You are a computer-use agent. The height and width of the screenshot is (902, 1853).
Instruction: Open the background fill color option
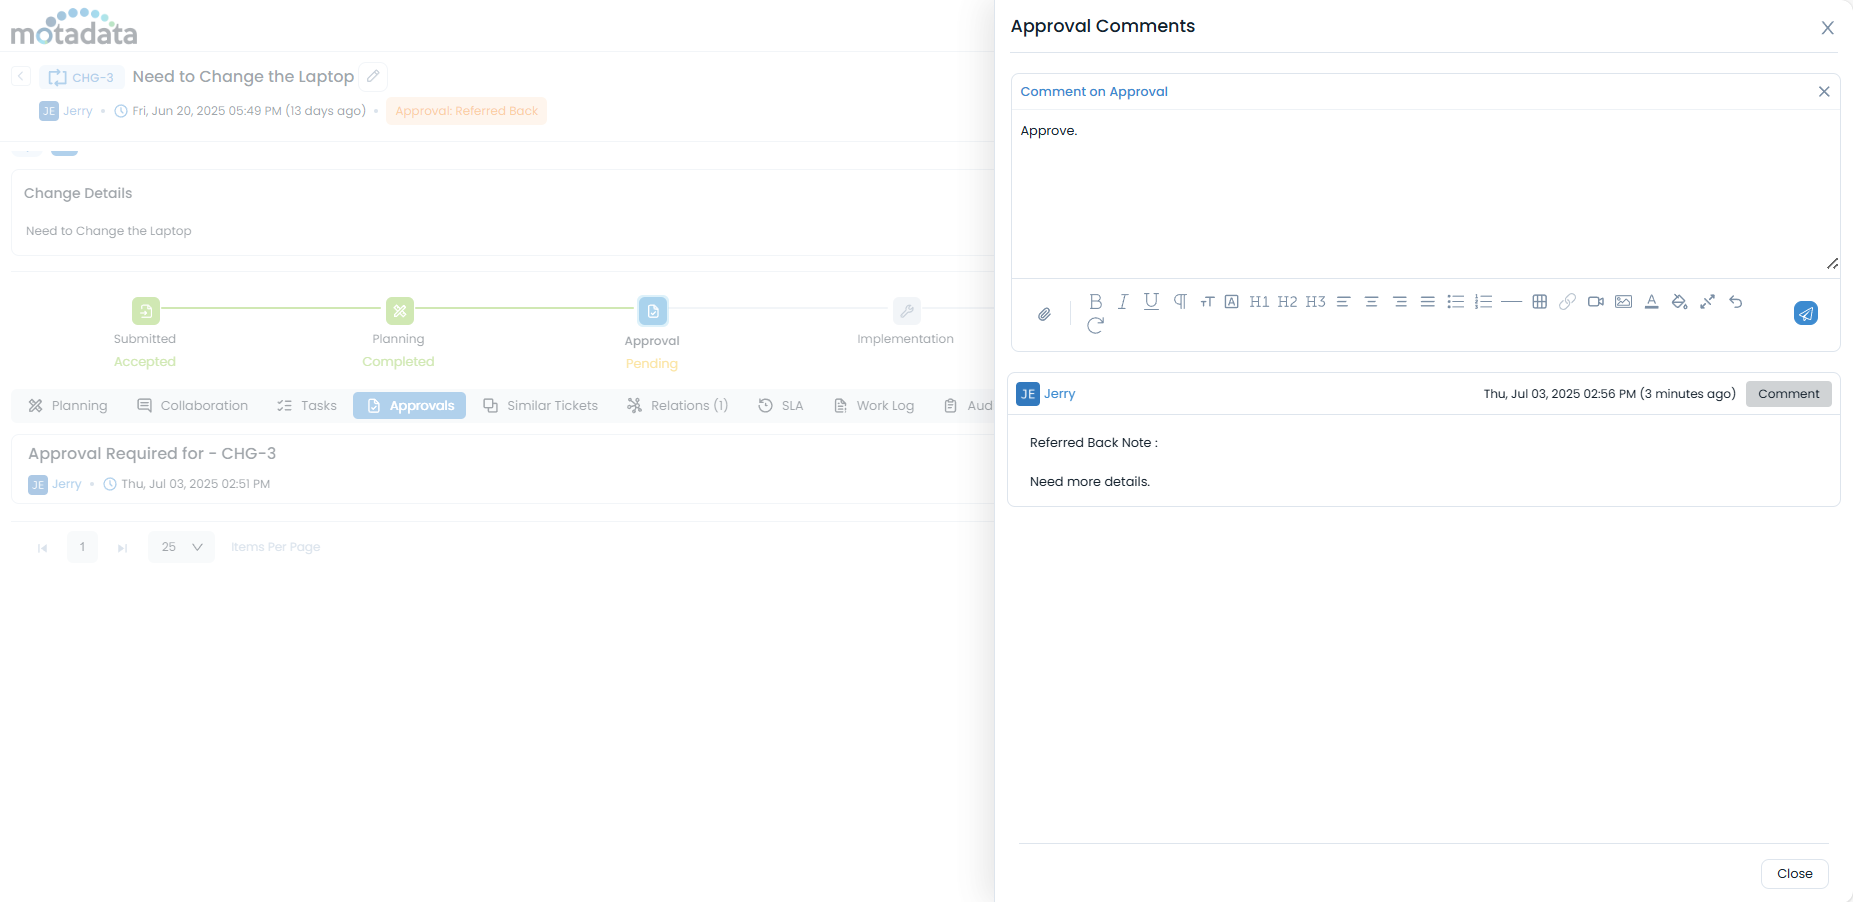tap(1679, 301)
